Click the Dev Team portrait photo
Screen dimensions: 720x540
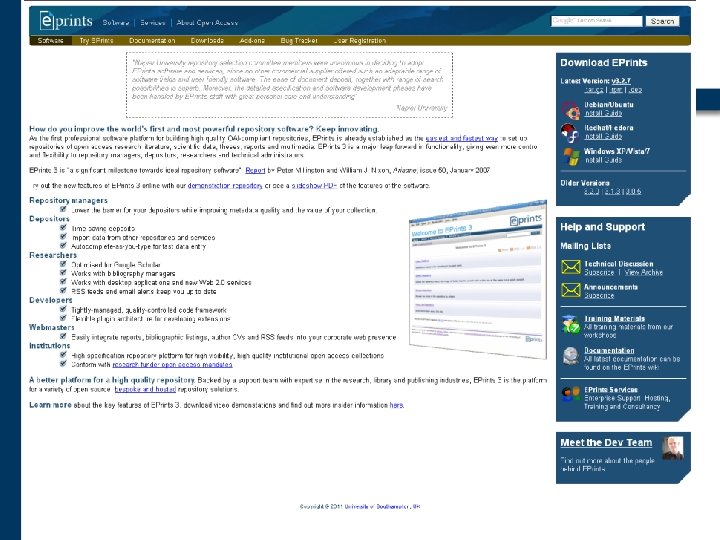673,448
